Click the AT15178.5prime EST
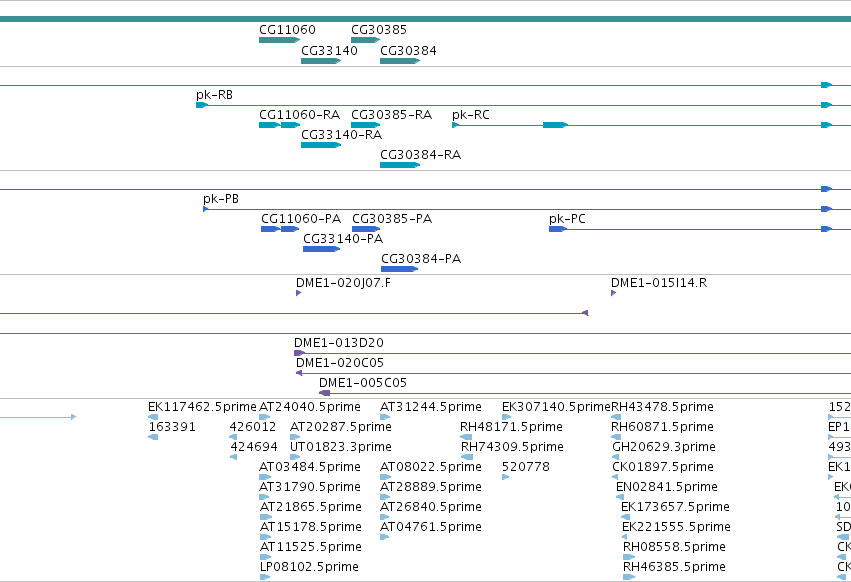This screenshot has height=582, width=851. coord(265,537)
